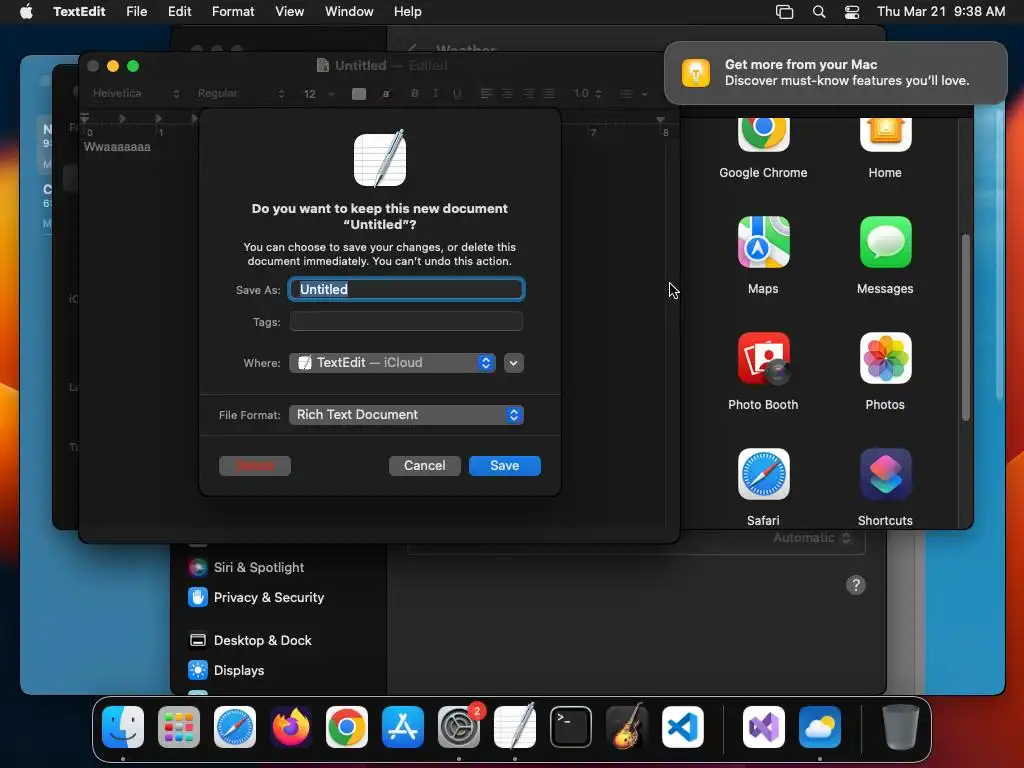1024x768 pixels.
Task: Click the Stage Manager icon in menu bar
Action: pos(784,12)
